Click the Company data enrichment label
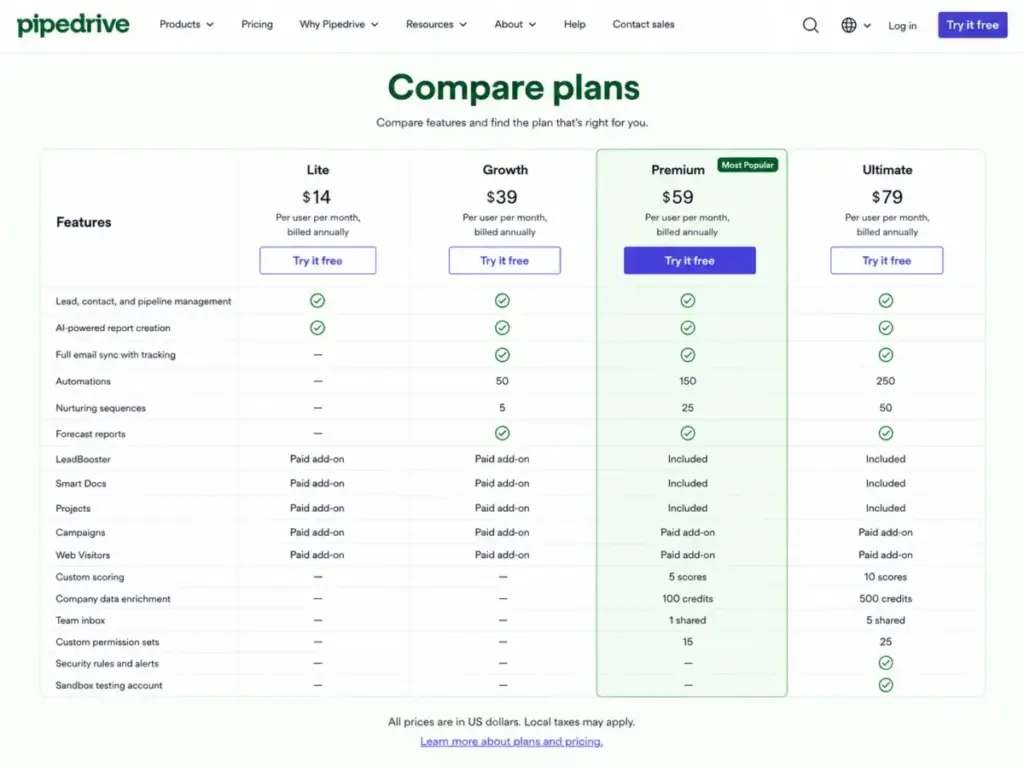The width and height of the screenshot is (1024, 768). (x=113, y=598)
